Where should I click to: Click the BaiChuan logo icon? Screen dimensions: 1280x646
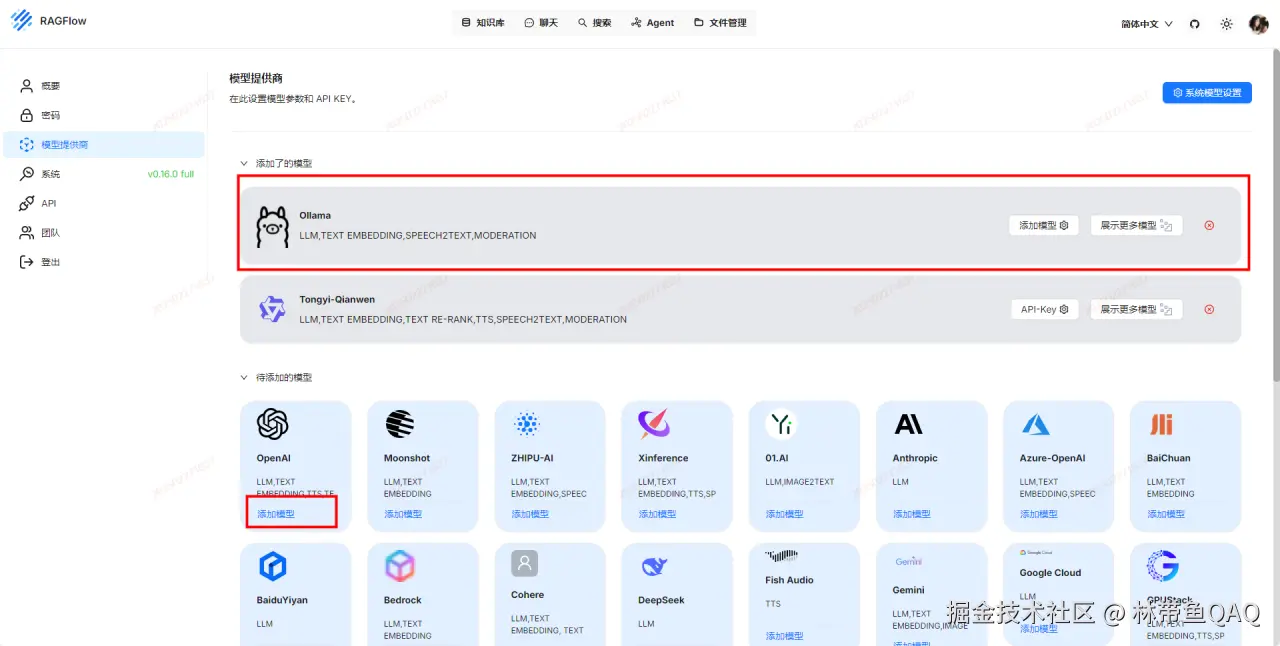click(x=1161, y=424)
